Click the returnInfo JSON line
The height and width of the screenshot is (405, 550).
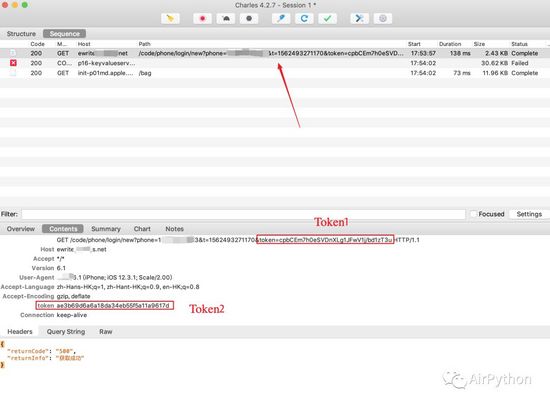click(x=46, y=358)
